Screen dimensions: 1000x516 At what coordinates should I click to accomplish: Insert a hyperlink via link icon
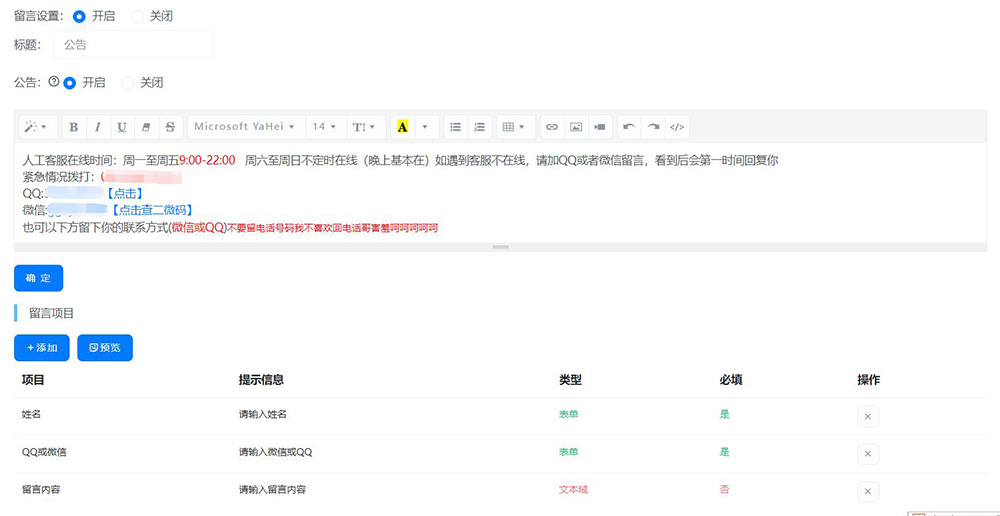click(x=552, y=127)
